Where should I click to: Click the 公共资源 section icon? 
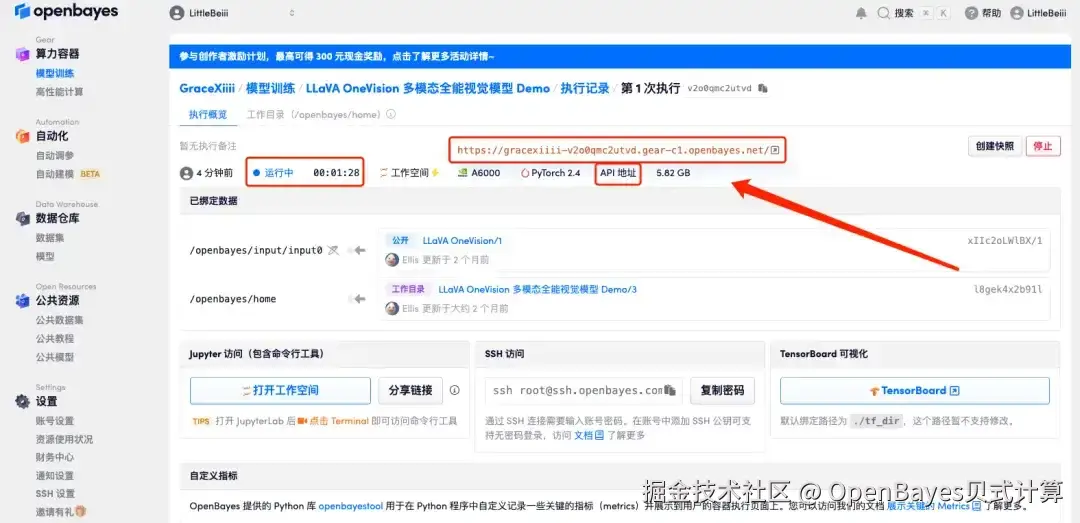click(x=23, y=300)
